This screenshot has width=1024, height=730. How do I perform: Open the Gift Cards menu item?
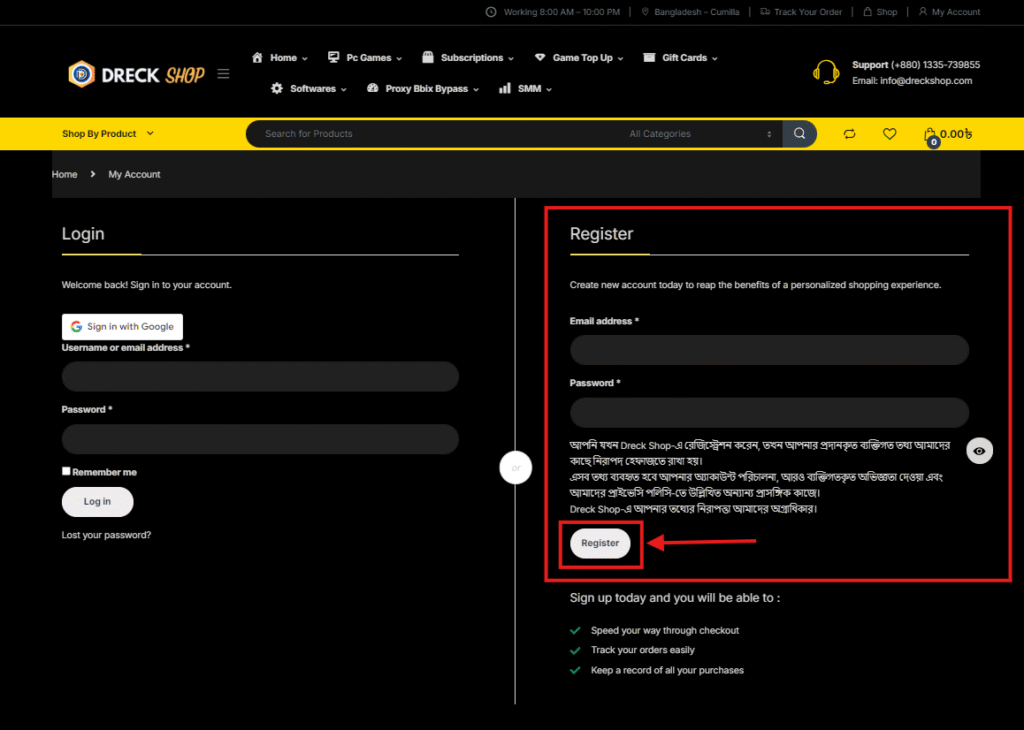[x=684, y=57]
